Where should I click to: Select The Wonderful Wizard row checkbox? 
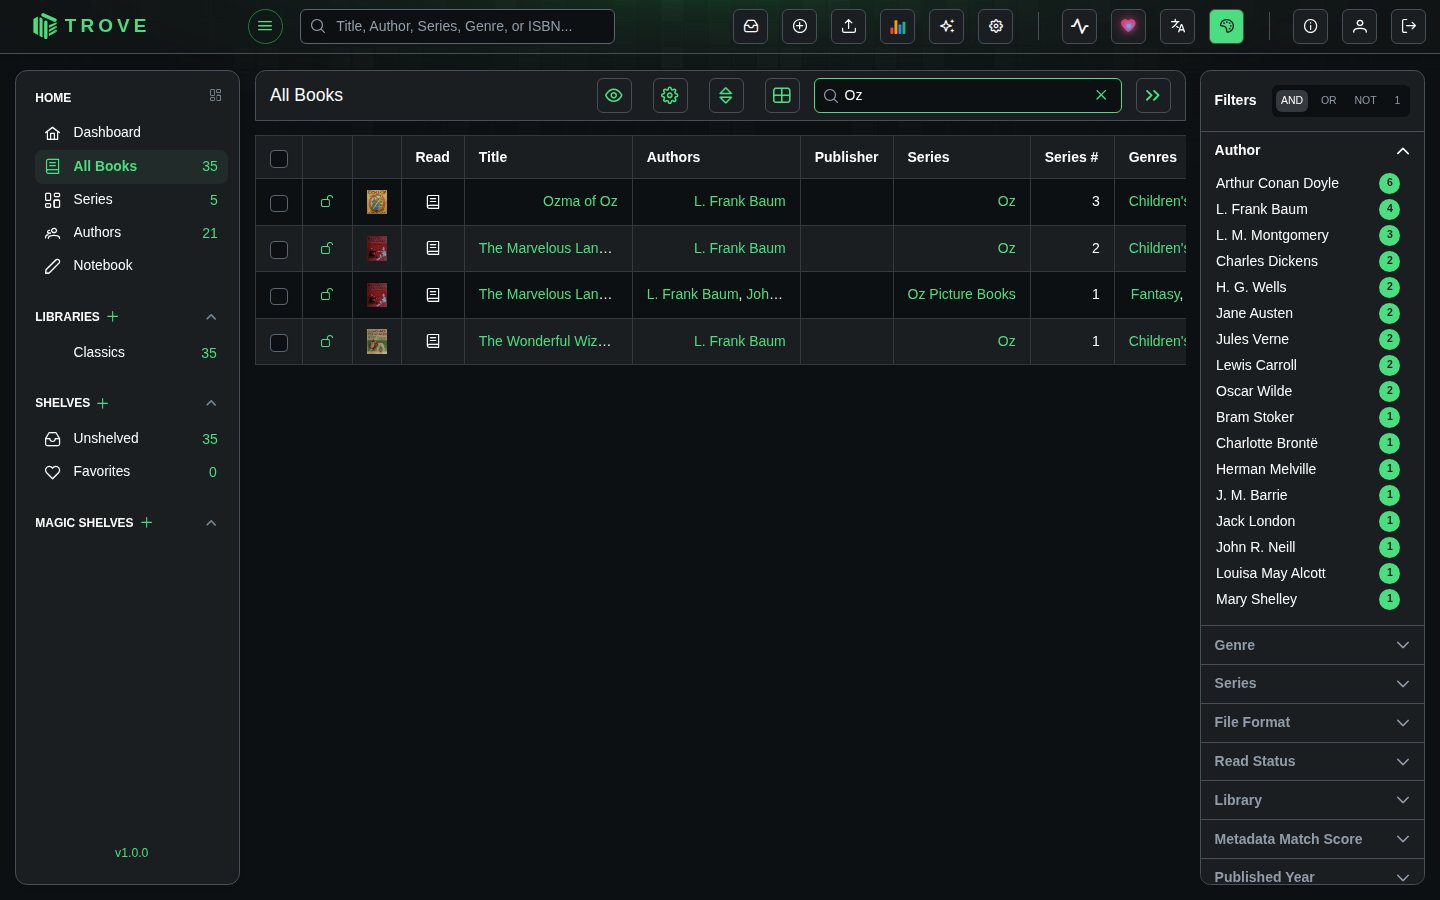279,342
